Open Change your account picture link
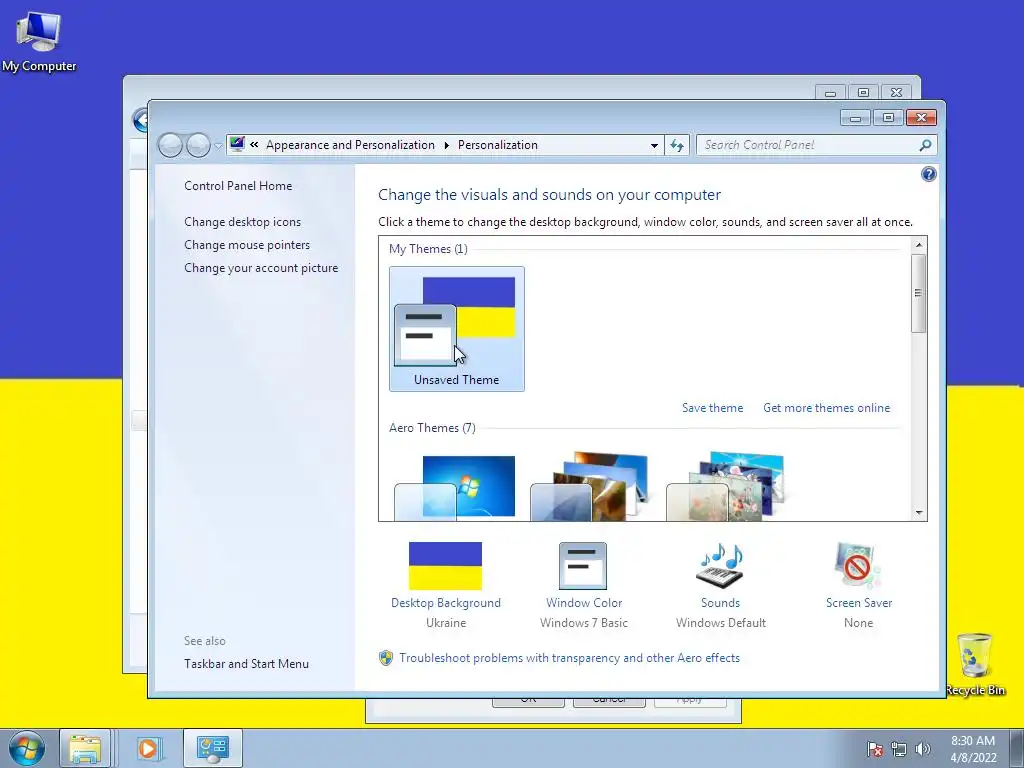The image size is (1024, 768). tap(261, 268)
